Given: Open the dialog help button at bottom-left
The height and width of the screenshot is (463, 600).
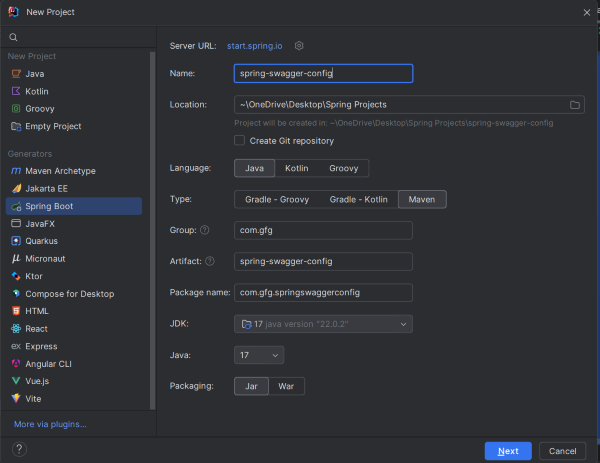Looking at the screenshot, I should 19,450.
